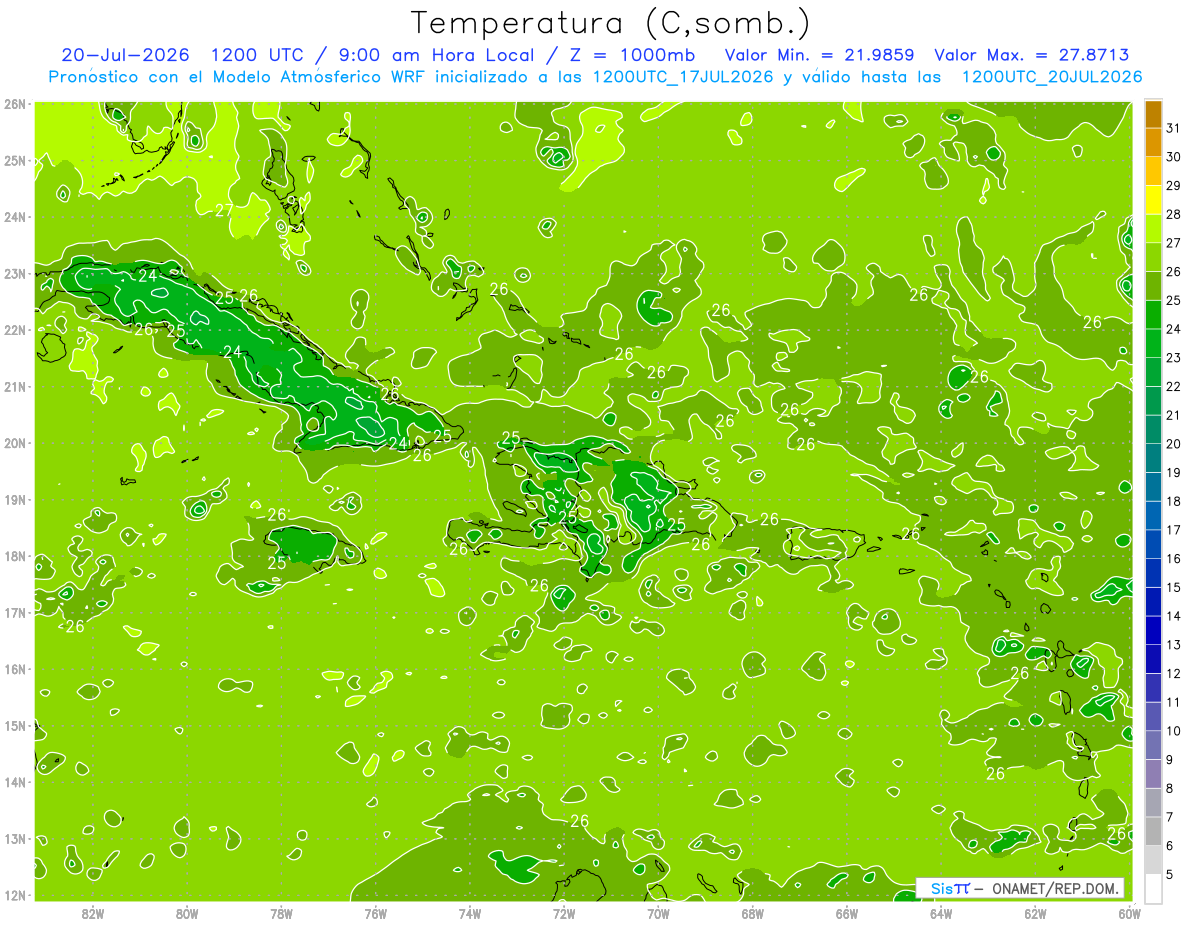Viewport: 1200px width, 927px height.
Task: Click the colorbar label "15"
Action: (1173, 587)
